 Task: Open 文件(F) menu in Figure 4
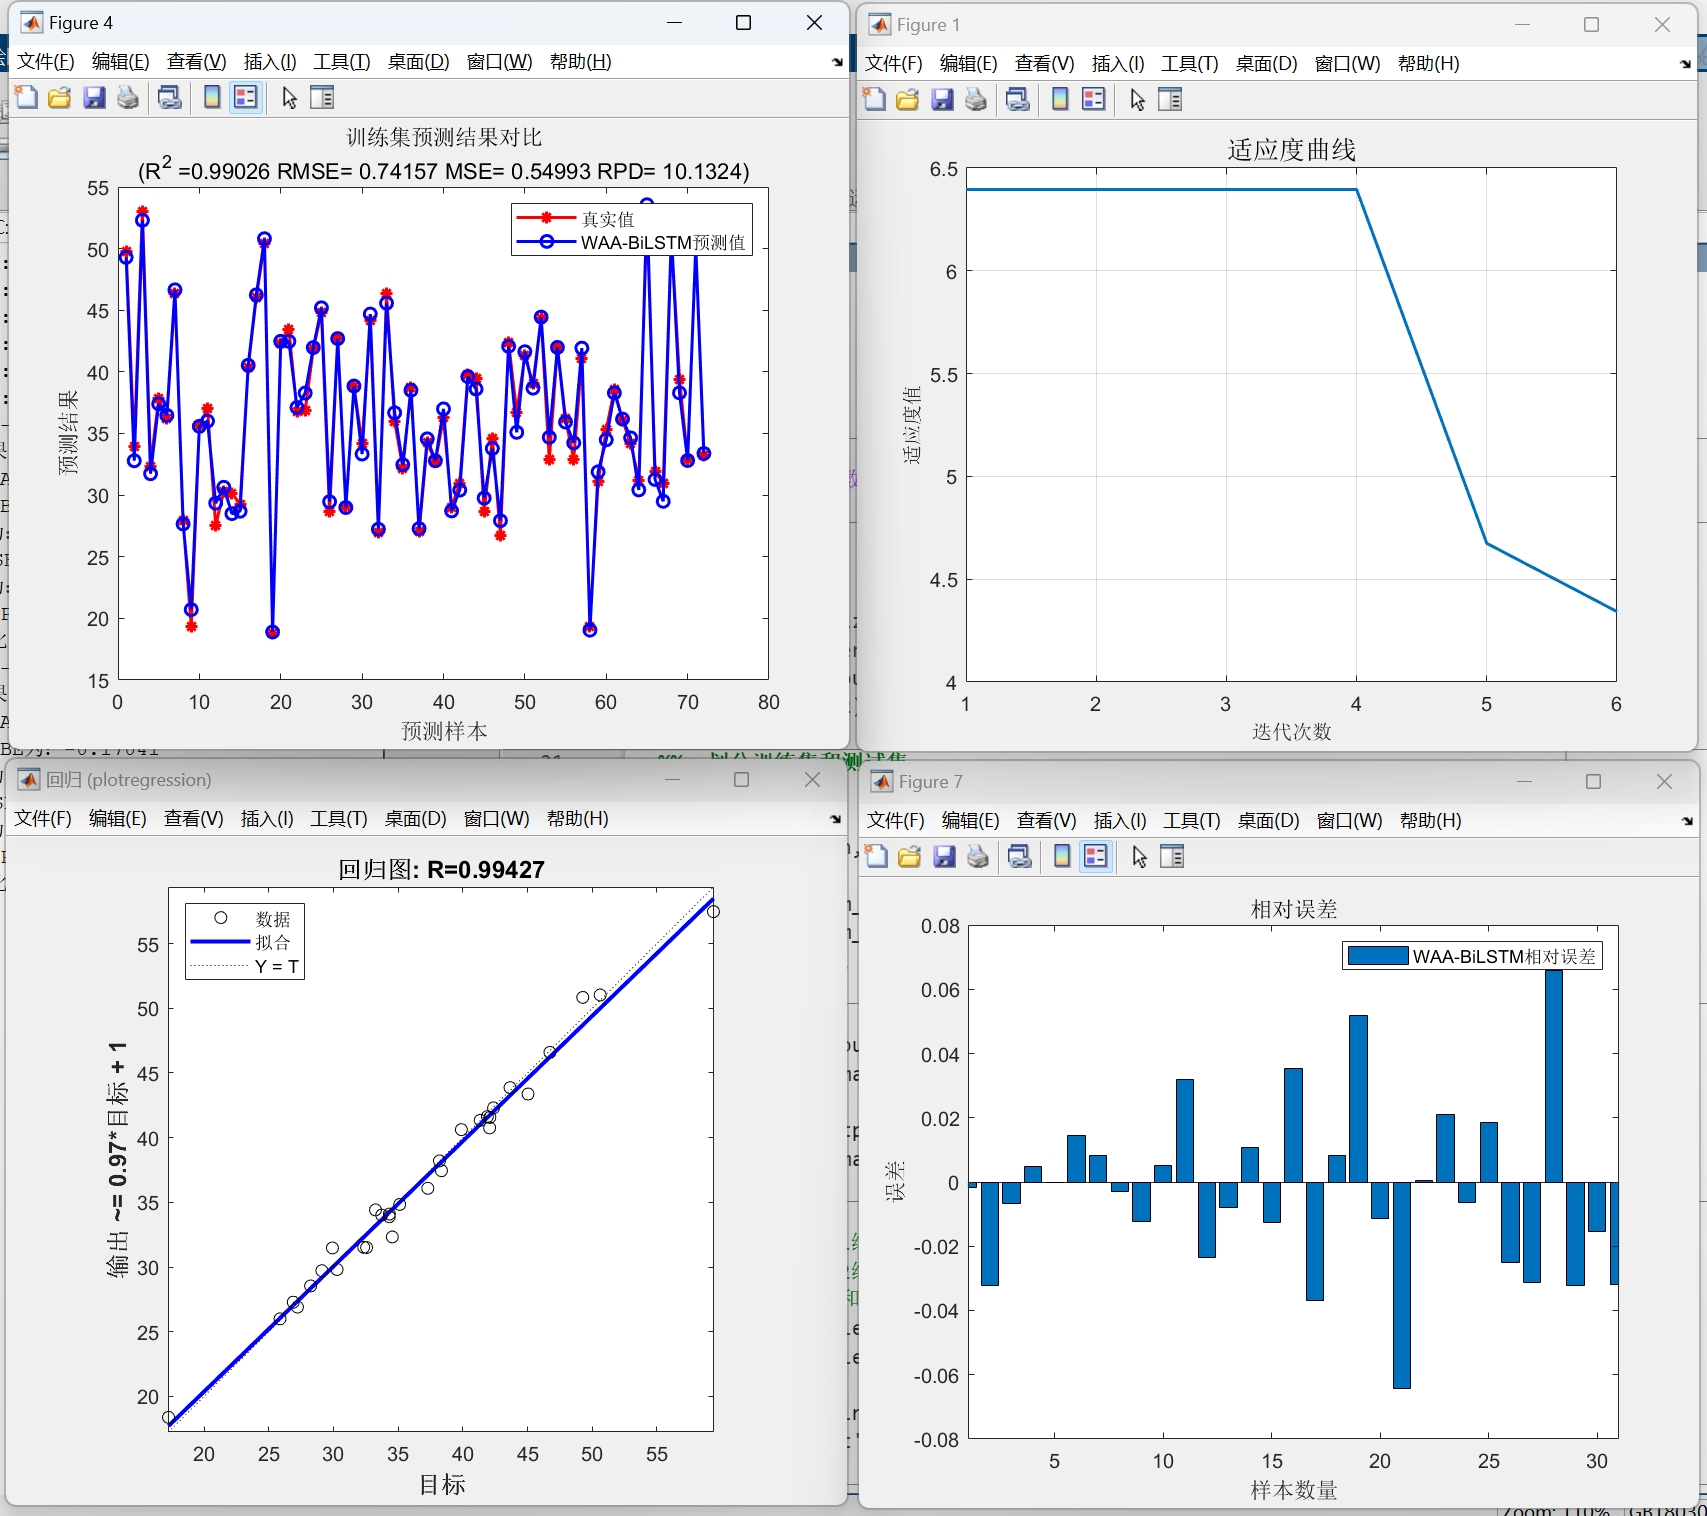tap(46, 62)
